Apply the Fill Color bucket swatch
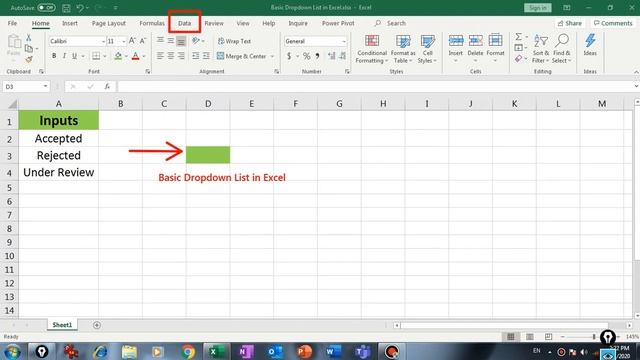This screenshot has width=640, height=360. coord(118,56)
